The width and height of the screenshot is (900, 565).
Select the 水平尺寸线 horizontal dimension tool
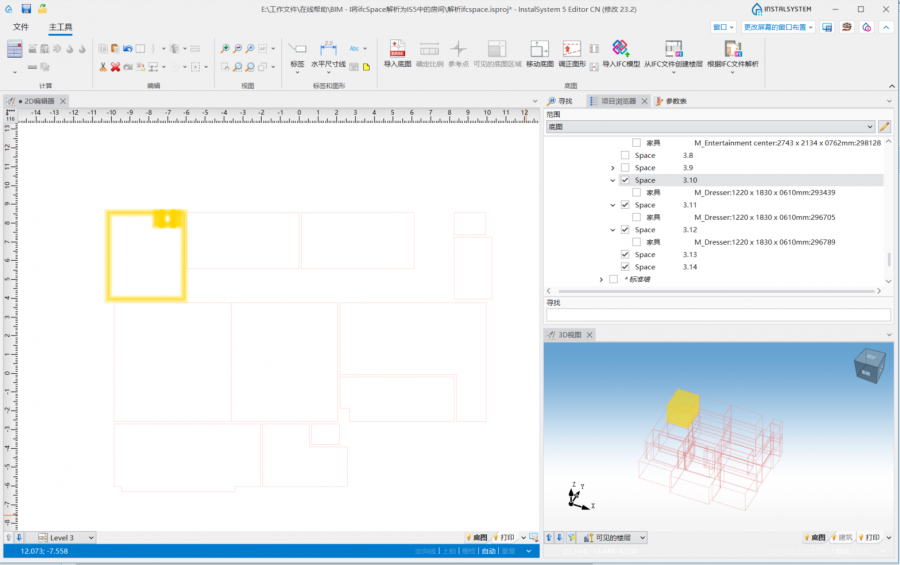click(x=328, y=49)
